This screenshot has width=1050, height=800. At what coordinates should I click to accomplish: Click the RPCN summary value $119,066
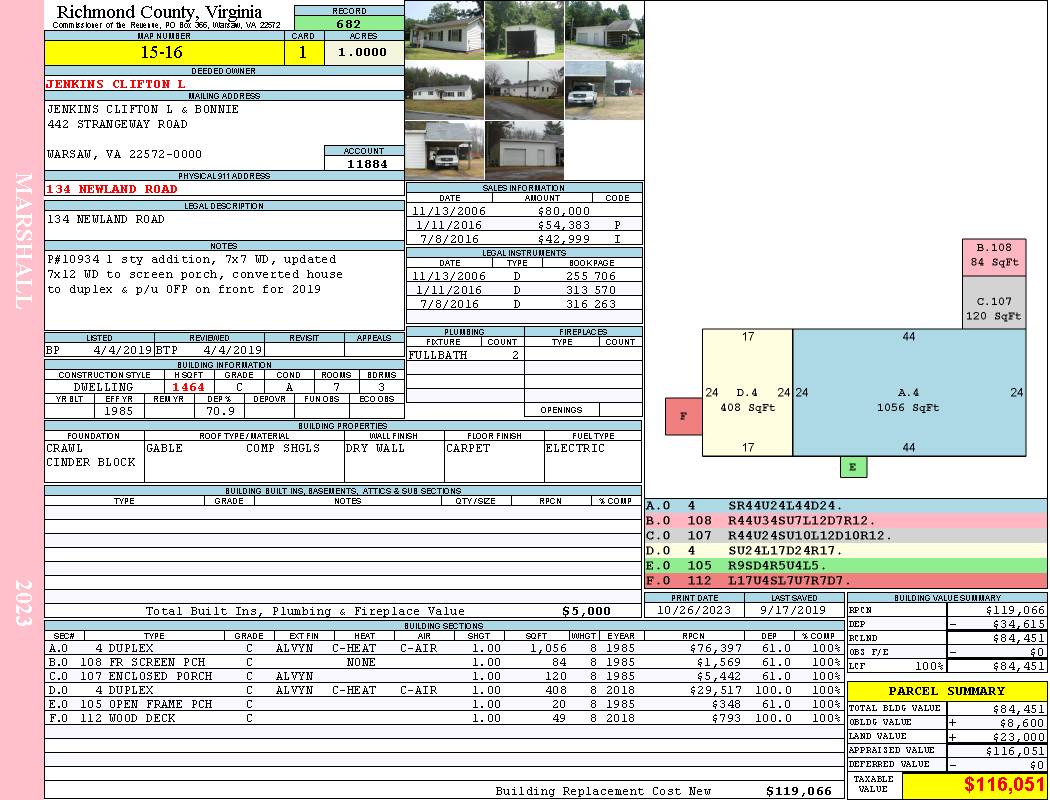tap(1015, 610)
